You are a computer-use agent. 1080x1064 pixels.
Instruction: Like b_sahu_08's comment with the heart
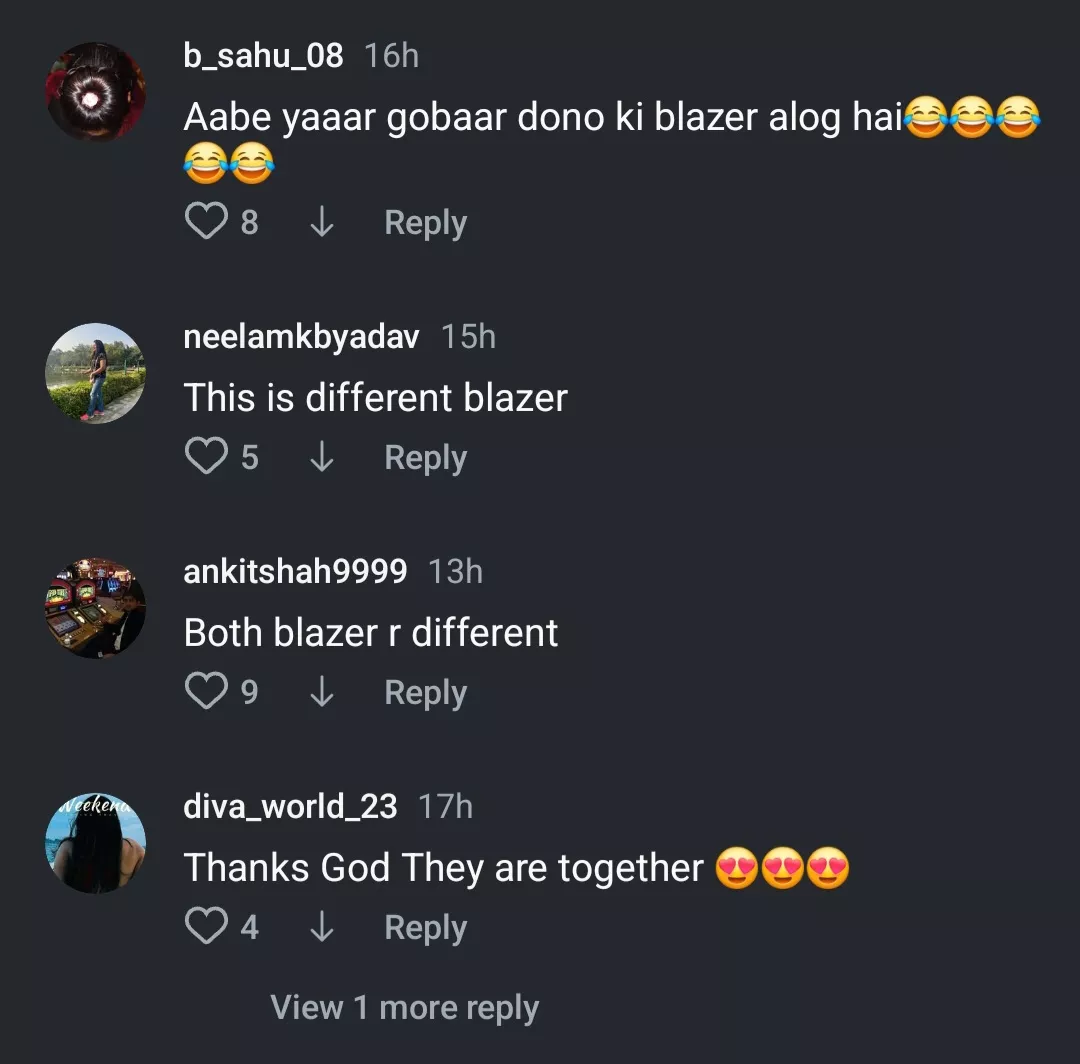point(206,221)
